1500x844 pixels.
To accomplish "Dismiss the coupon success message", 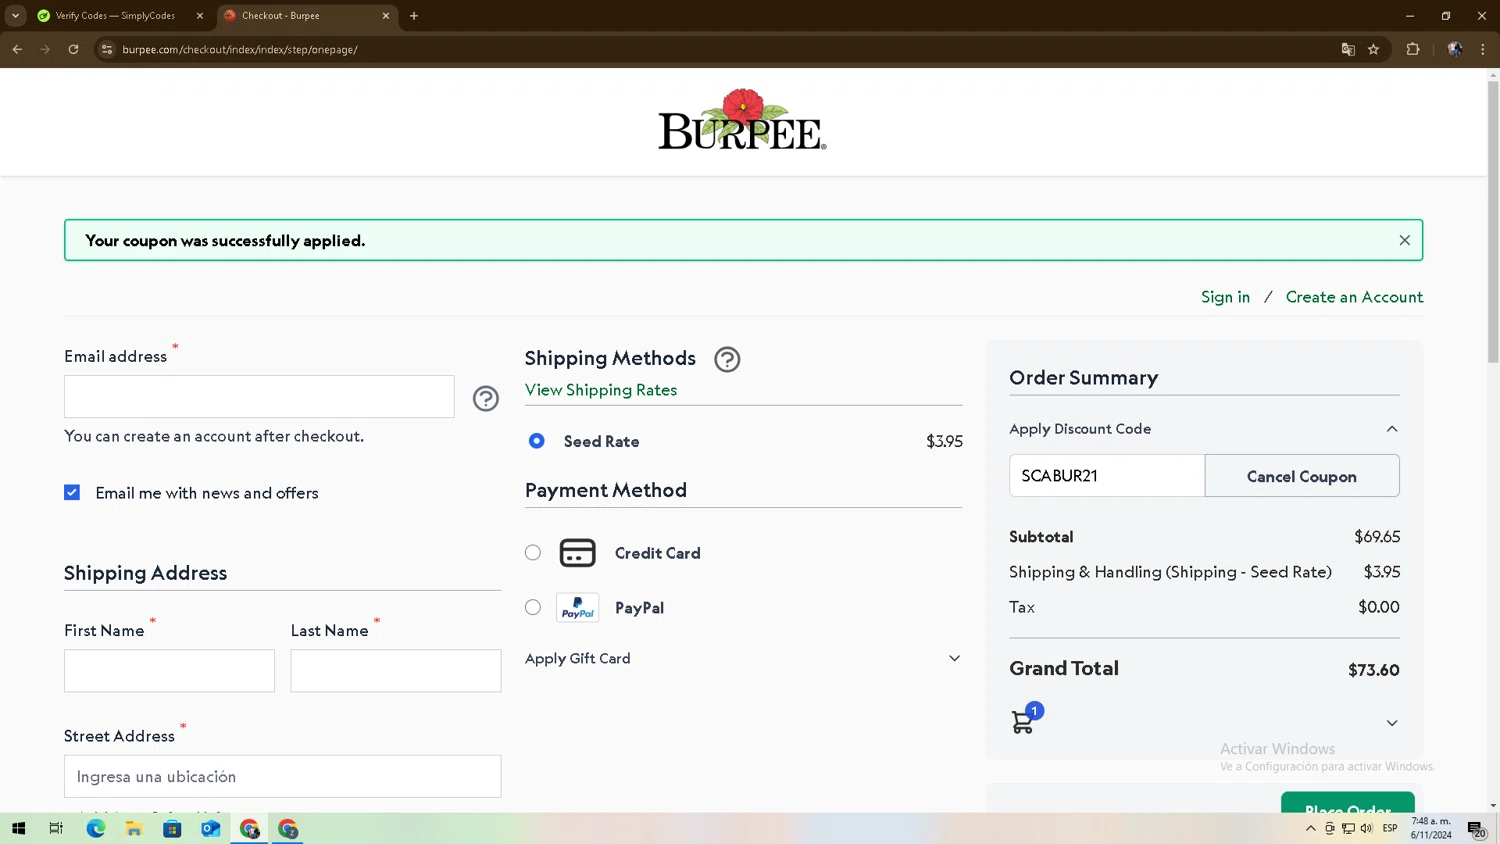I will point(1404,240).
